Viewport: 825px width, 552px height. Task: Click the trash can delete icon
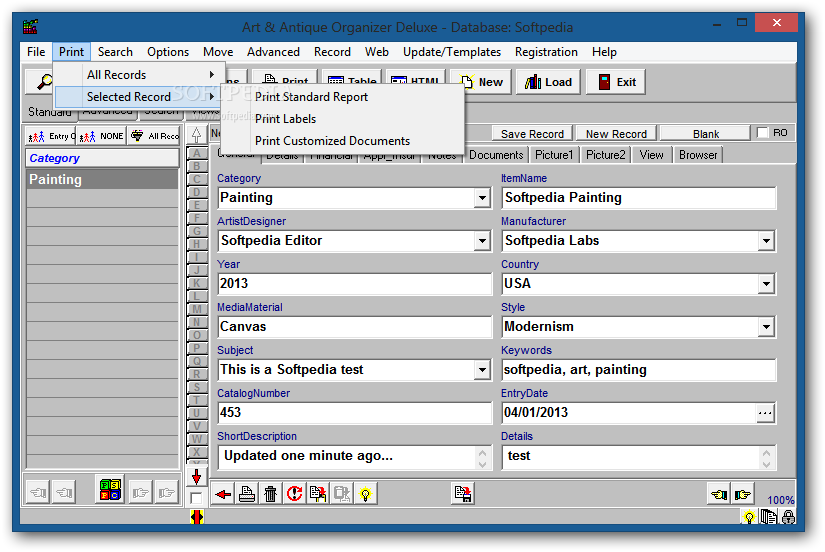click(270, 494)
